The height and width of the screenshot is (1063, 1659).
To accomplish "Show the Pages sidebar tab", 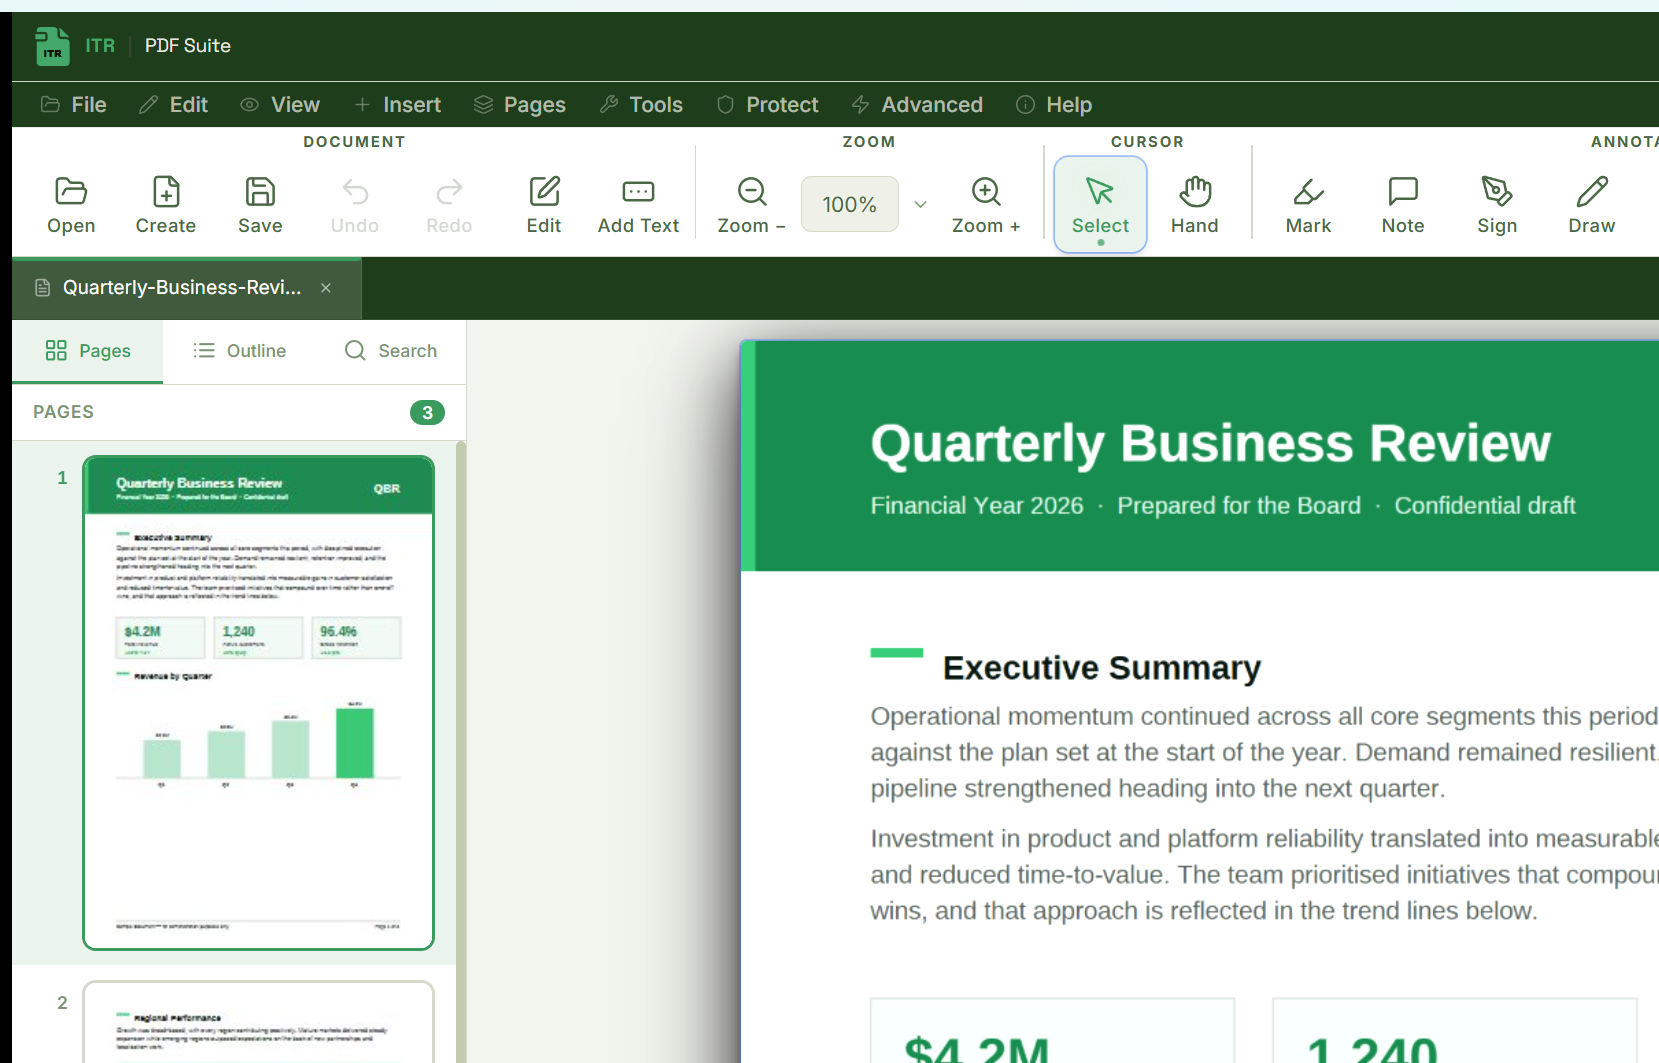I will coord(88,351).
